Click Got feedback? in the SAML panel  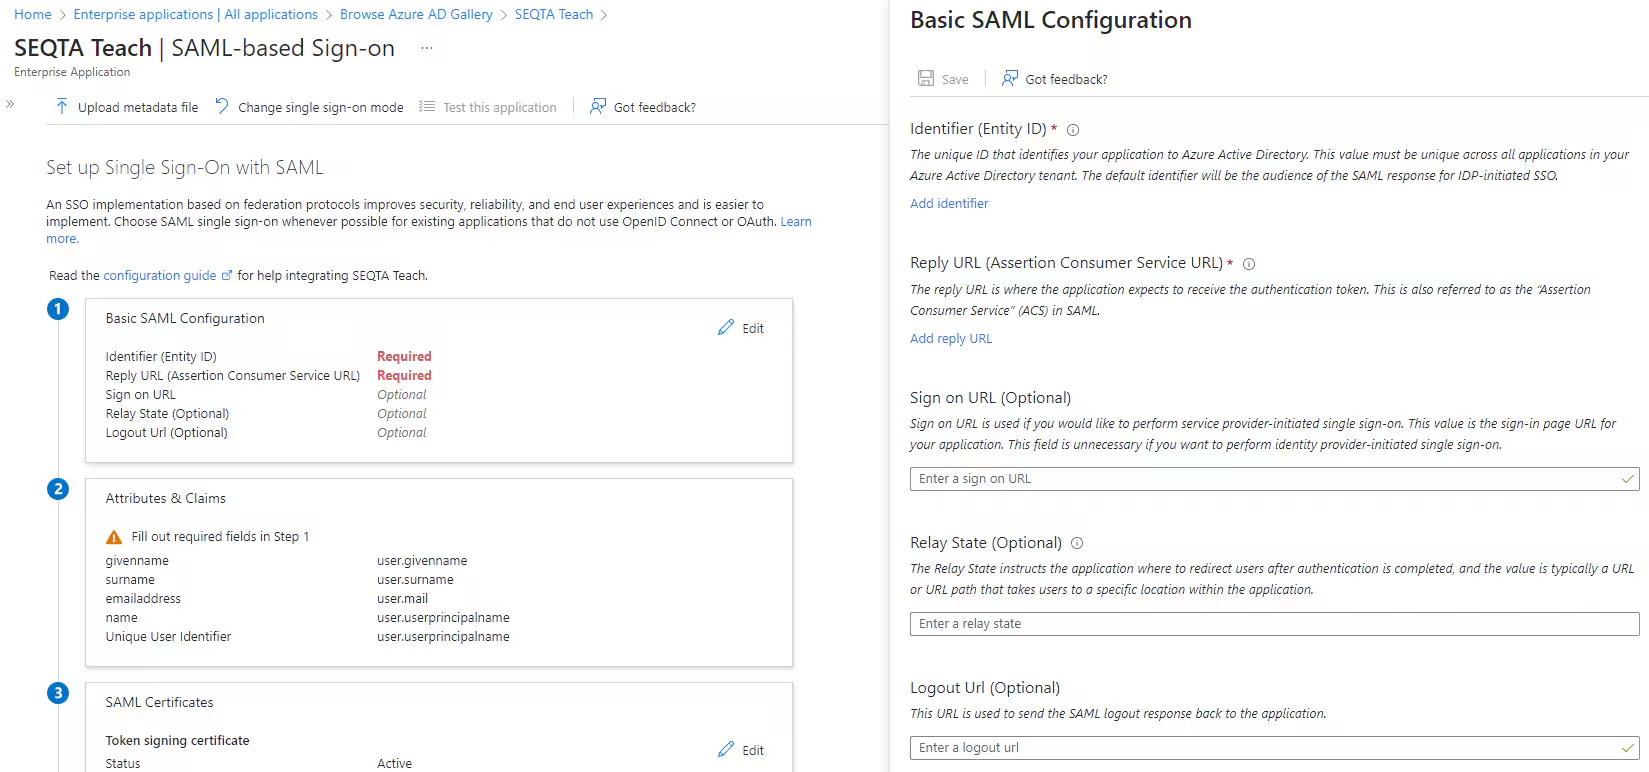[x=1066, y=79]
